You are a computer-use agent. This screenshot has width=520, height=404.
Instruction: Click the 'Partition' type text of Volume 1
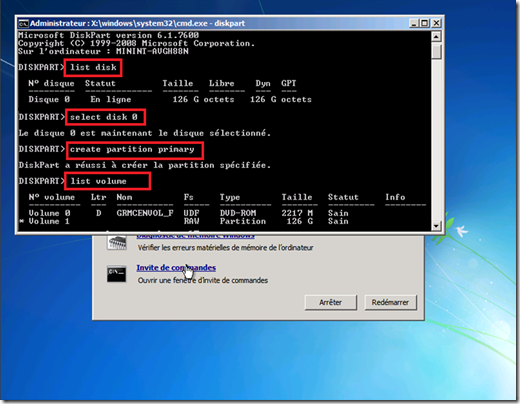[243, 221]
